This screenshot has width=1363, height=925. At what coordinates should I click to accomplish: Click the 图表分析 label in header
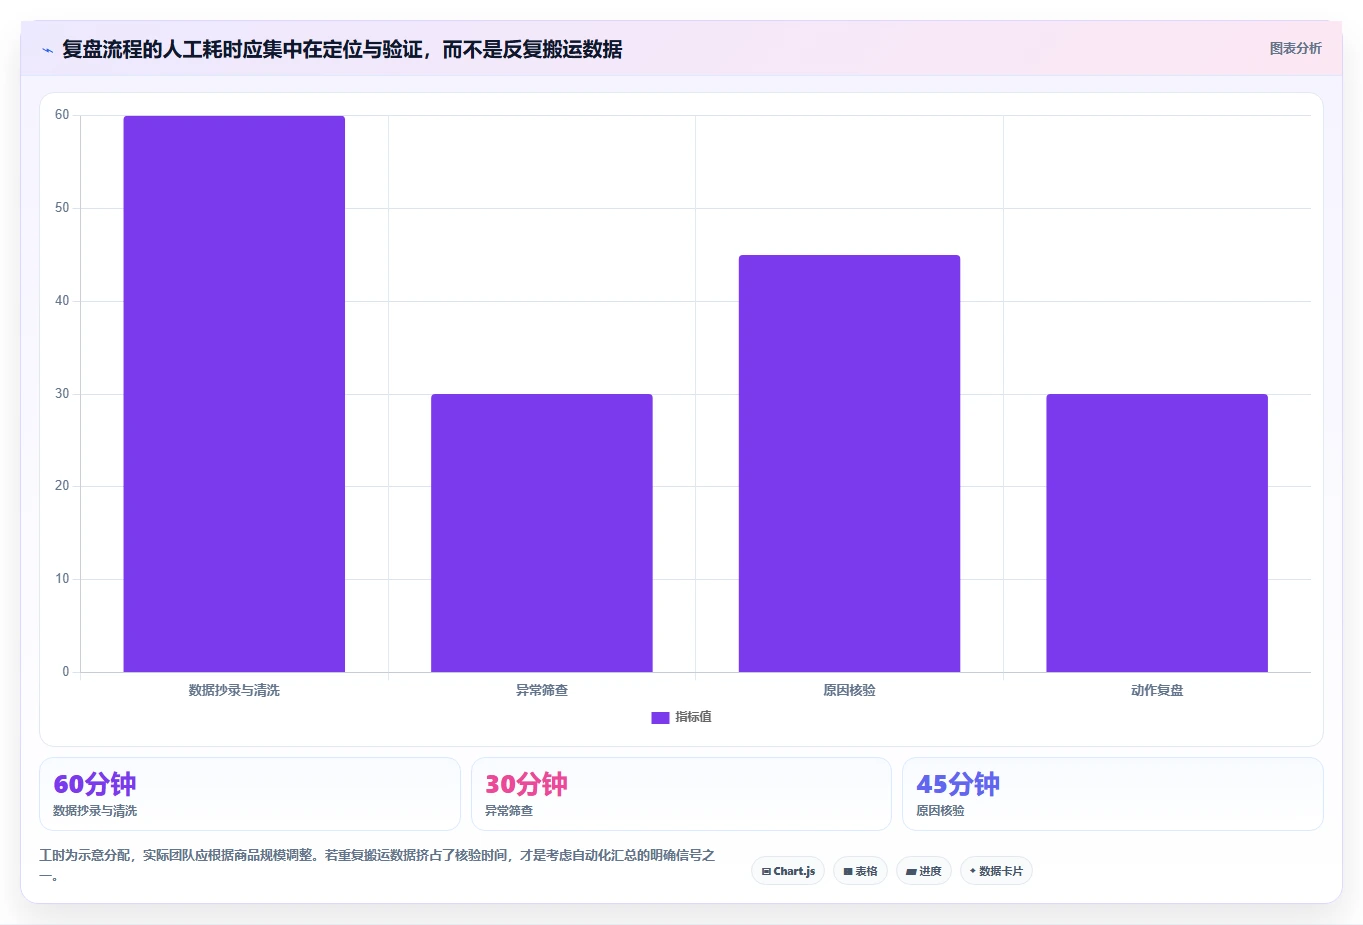click(1295, 48)
